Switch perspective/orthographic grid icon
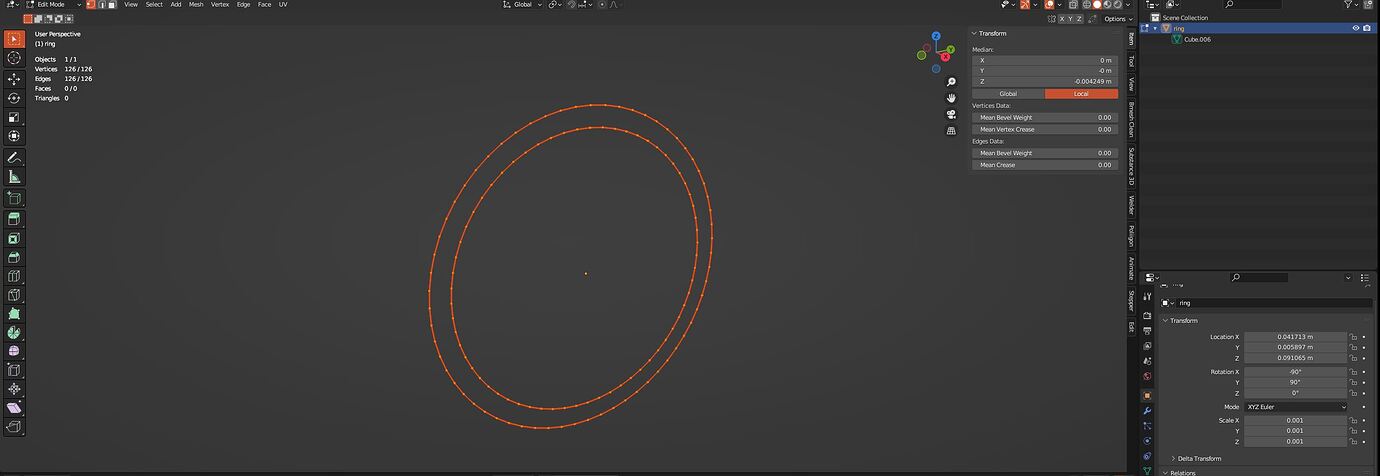The height and width of the screenshot is (476, 1380). [x=951, y=130]
